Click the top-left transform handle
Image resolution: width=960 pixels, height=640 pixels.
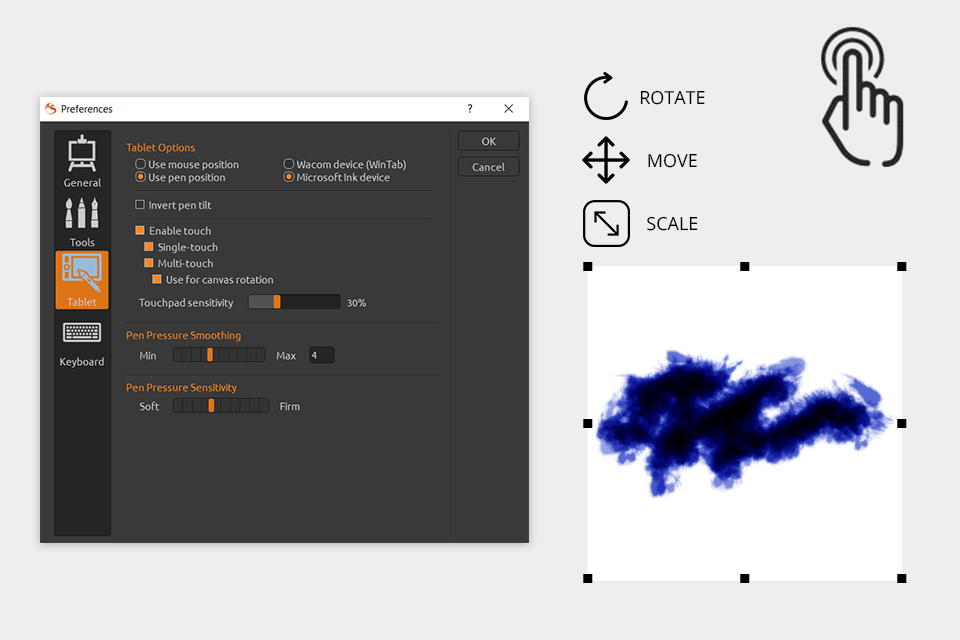tap(588, 266)
